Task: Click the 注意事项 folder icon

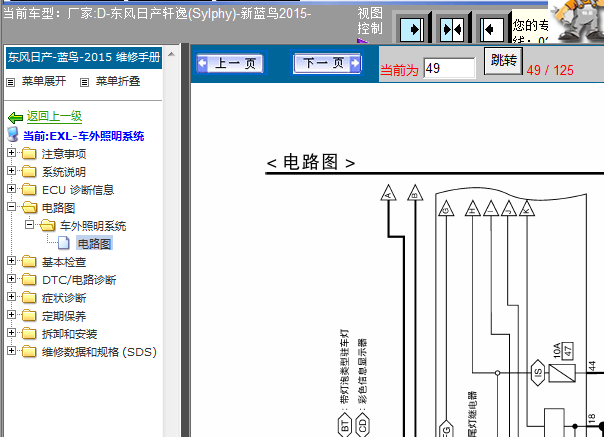Action: [x=29, y=154]
